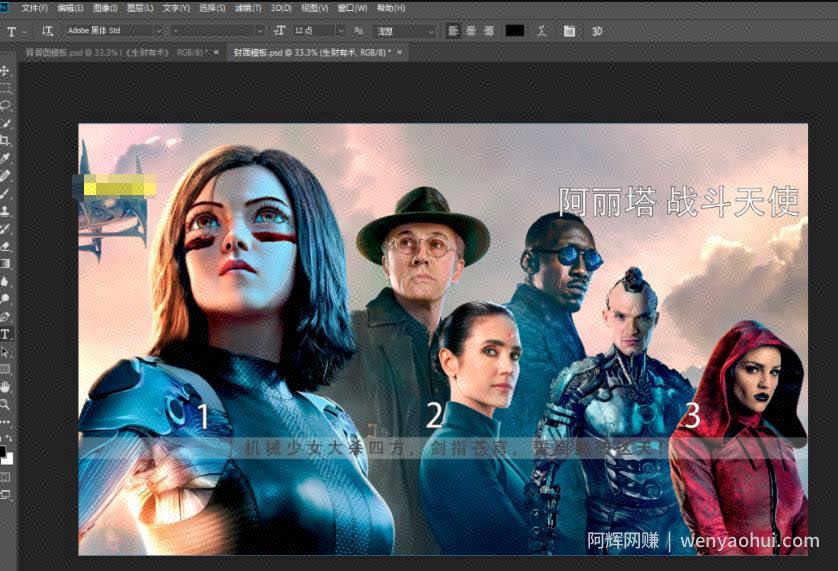
Task: Select the Zoom magnifier tool
Action: point(5,404)
